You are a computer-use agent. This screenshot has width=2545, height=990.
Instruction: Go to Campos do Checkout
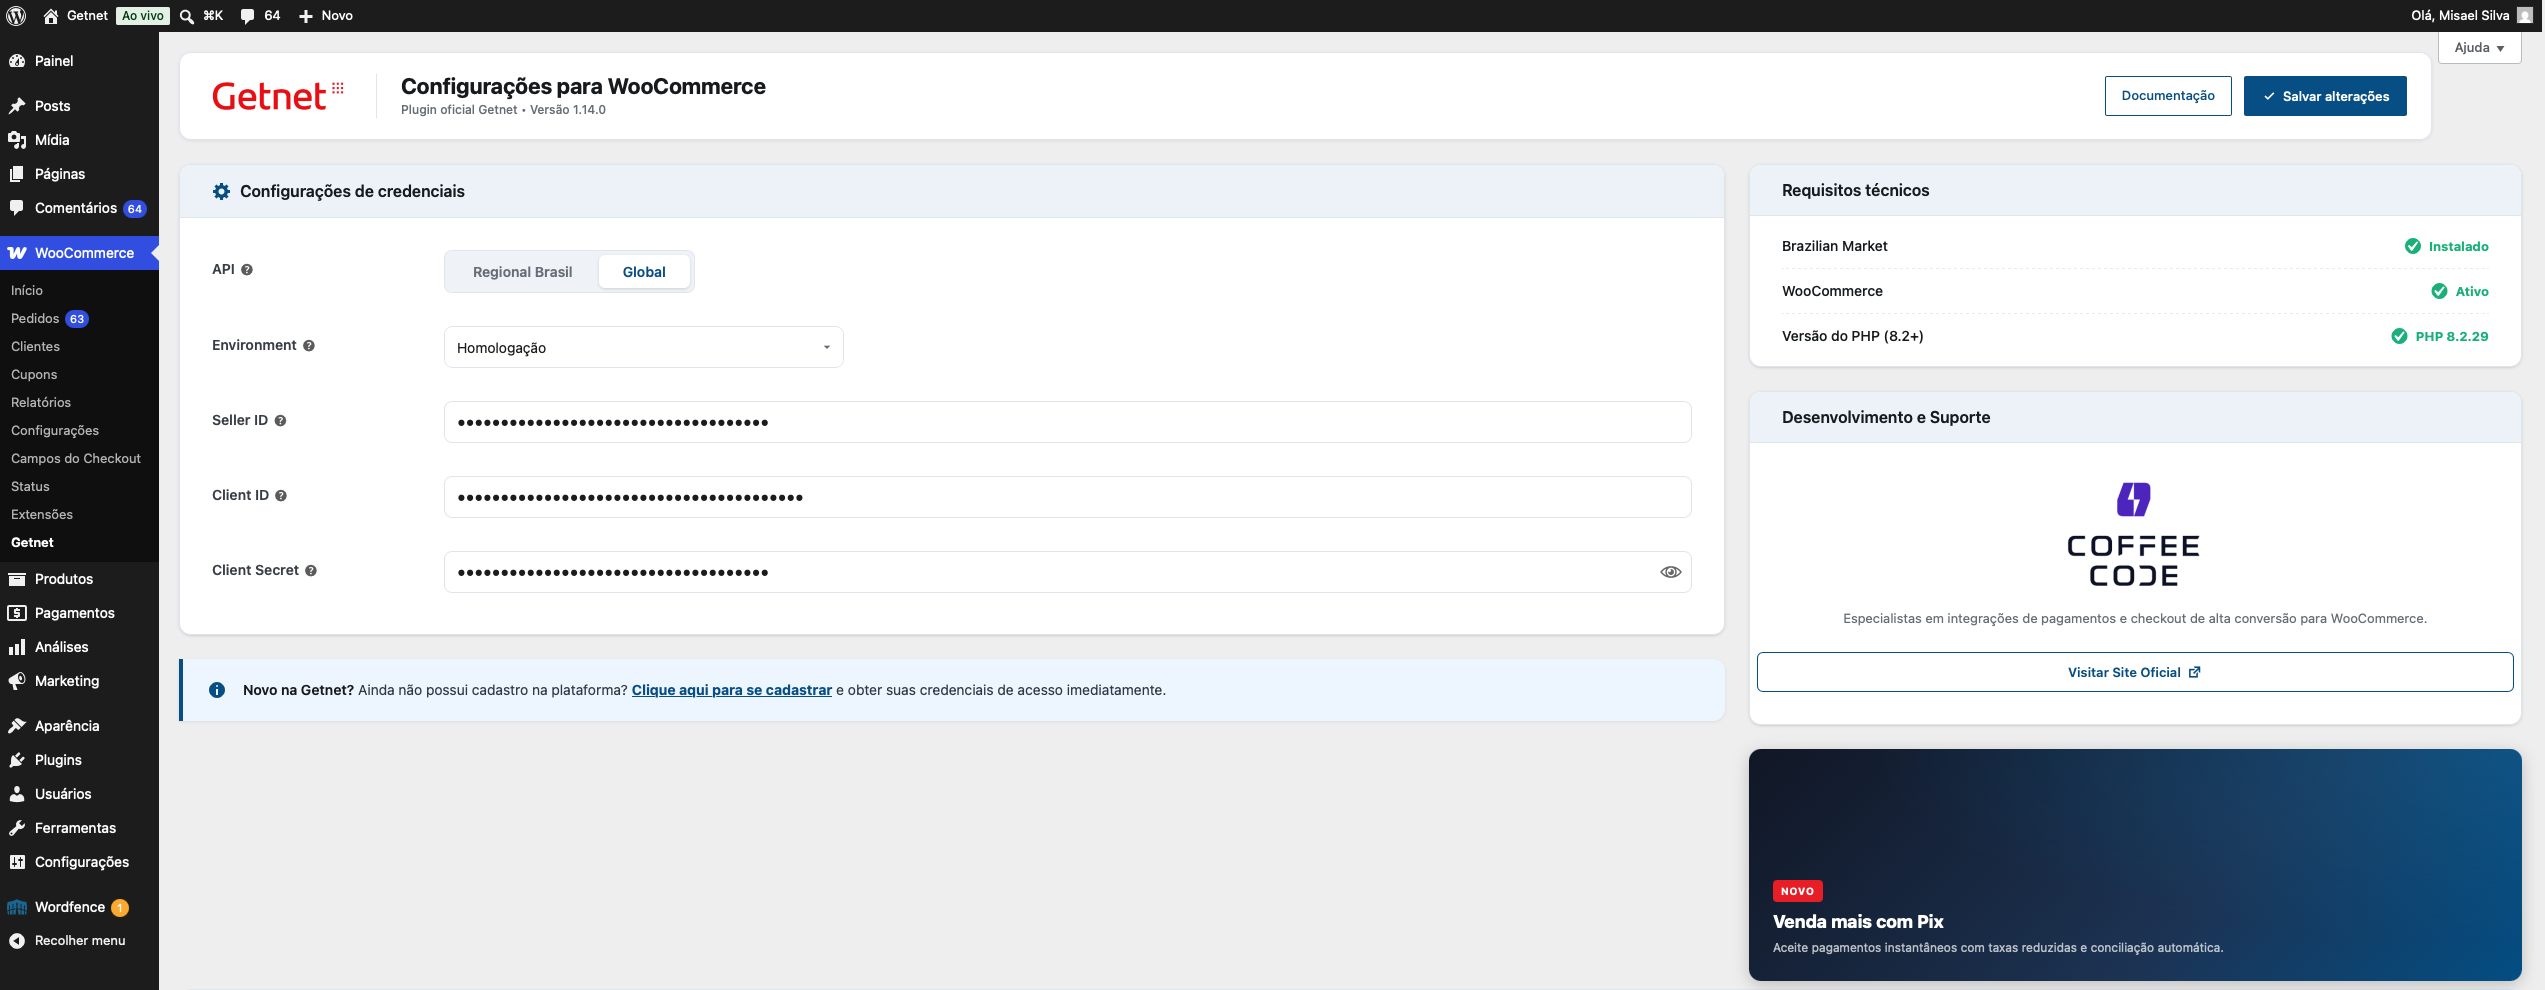coord(76,459)
